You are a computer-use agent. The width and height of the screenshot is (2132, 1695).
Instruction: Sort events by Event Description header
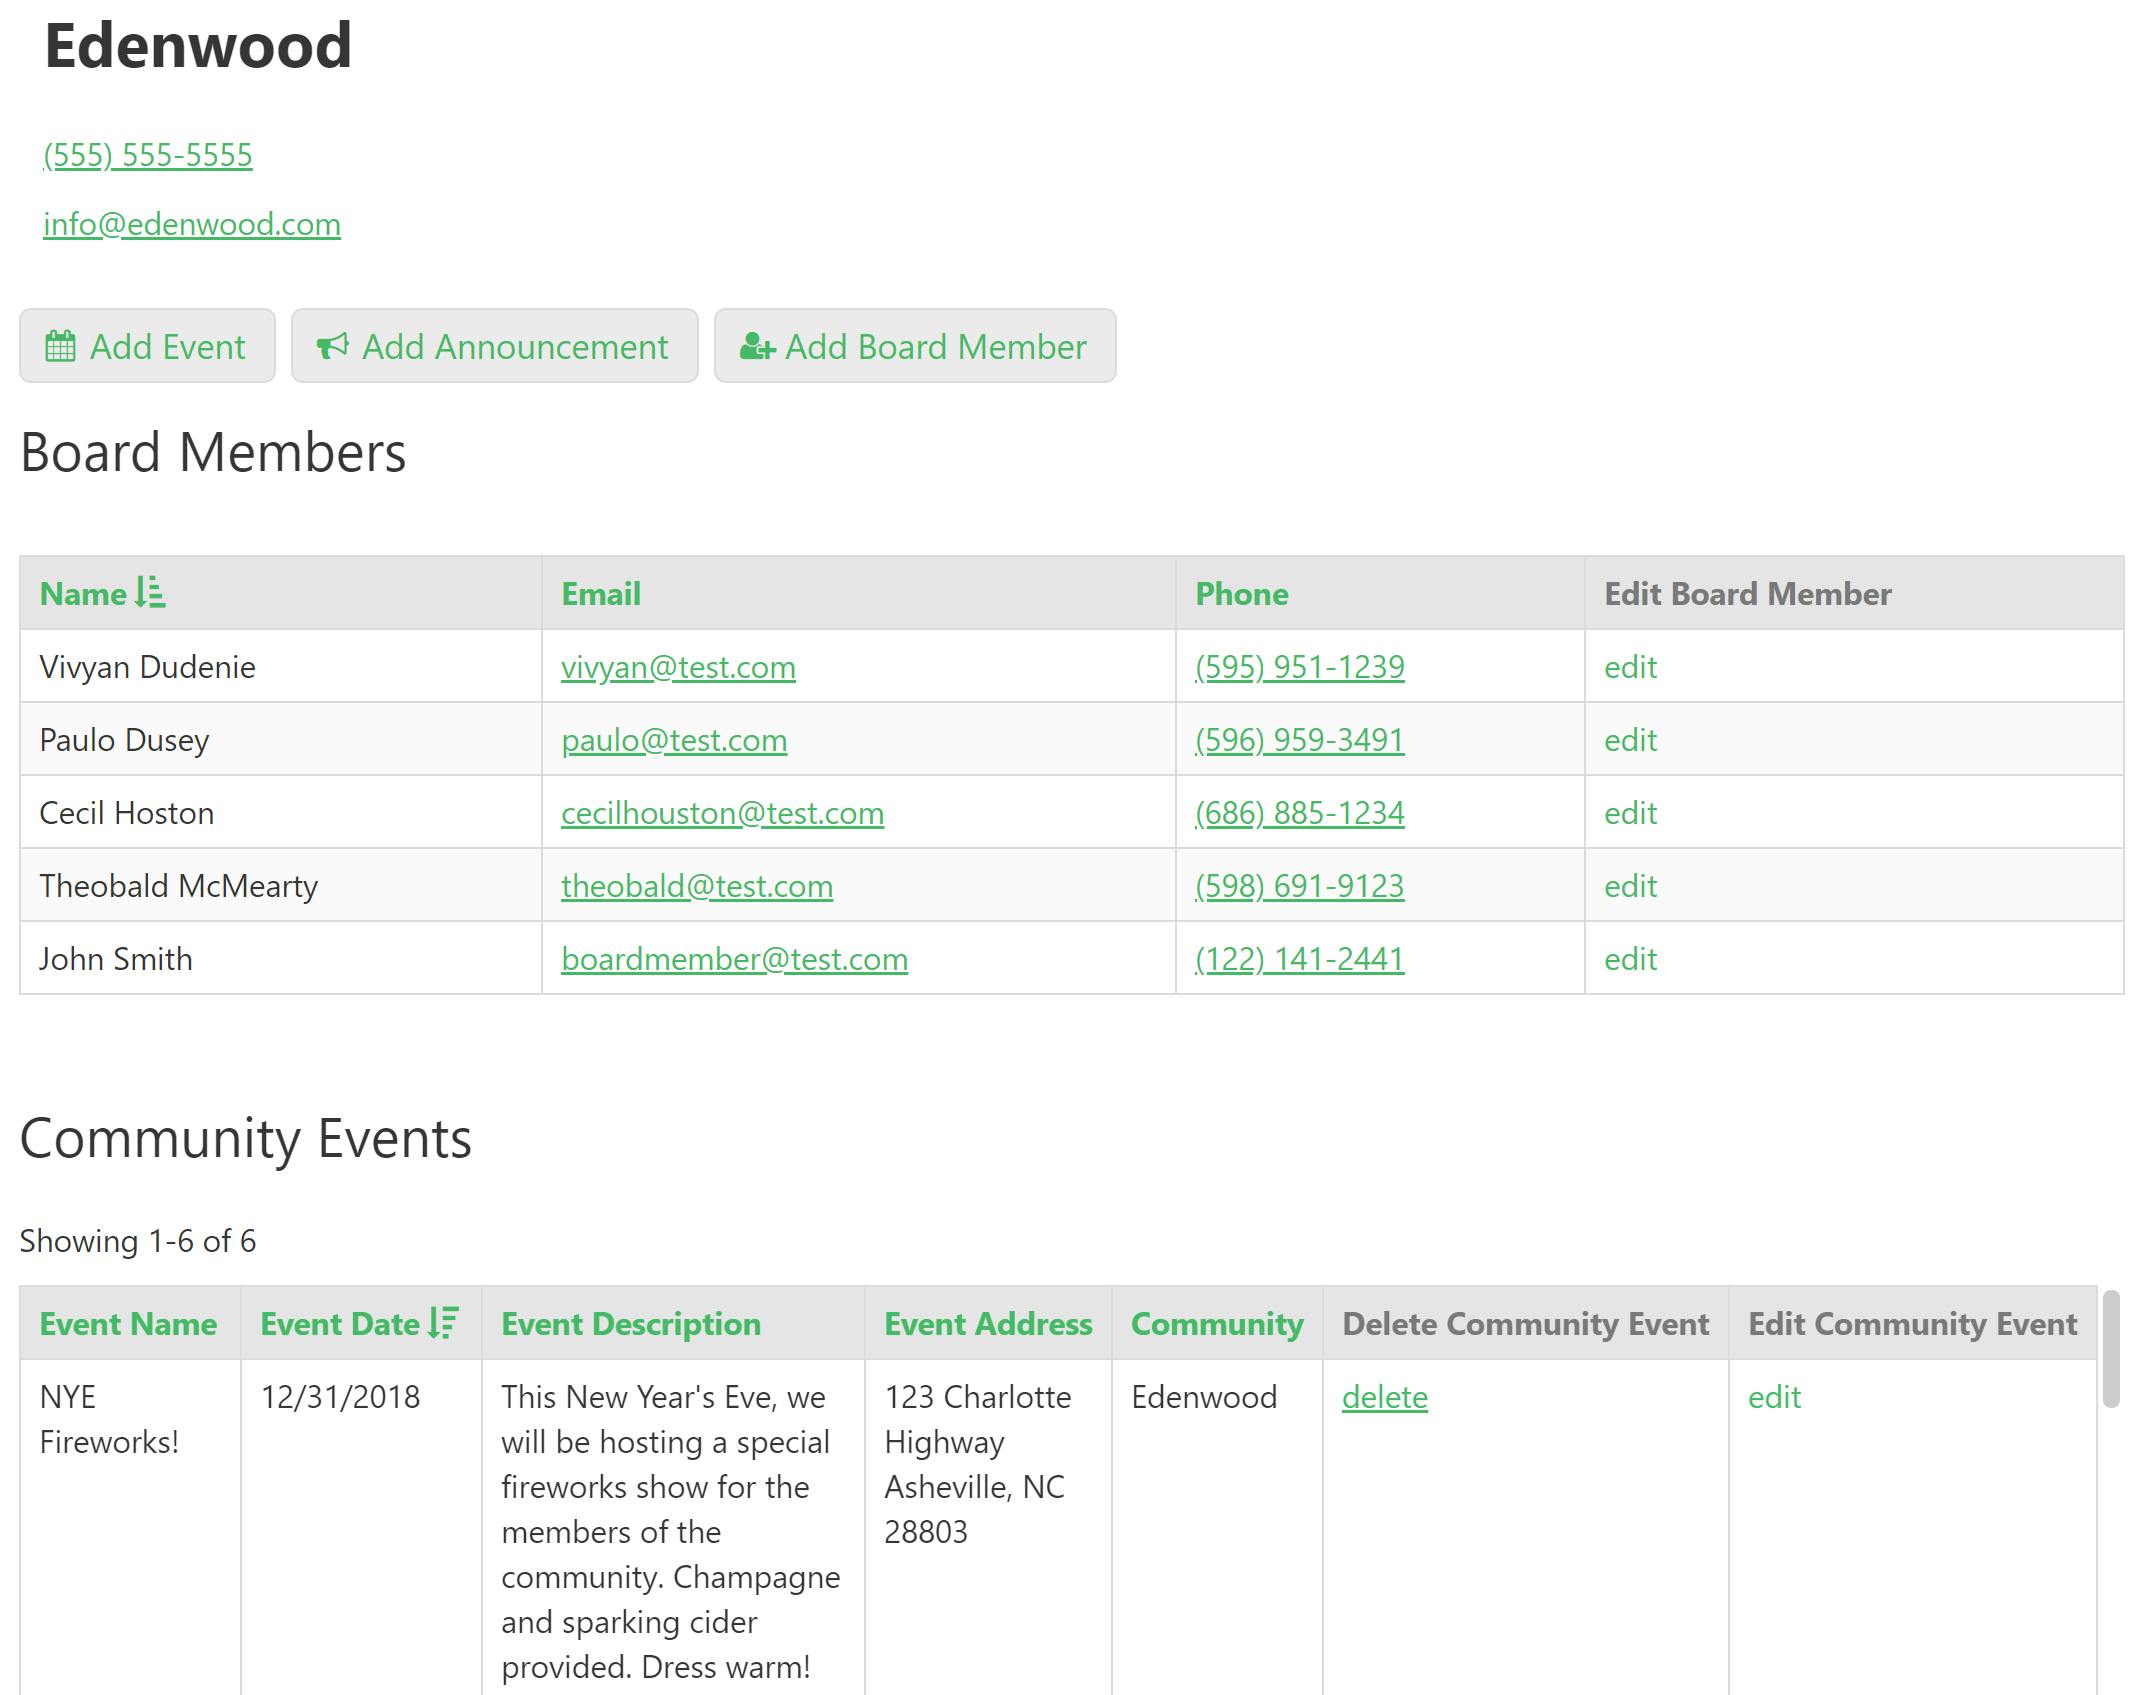point(630,1323)
